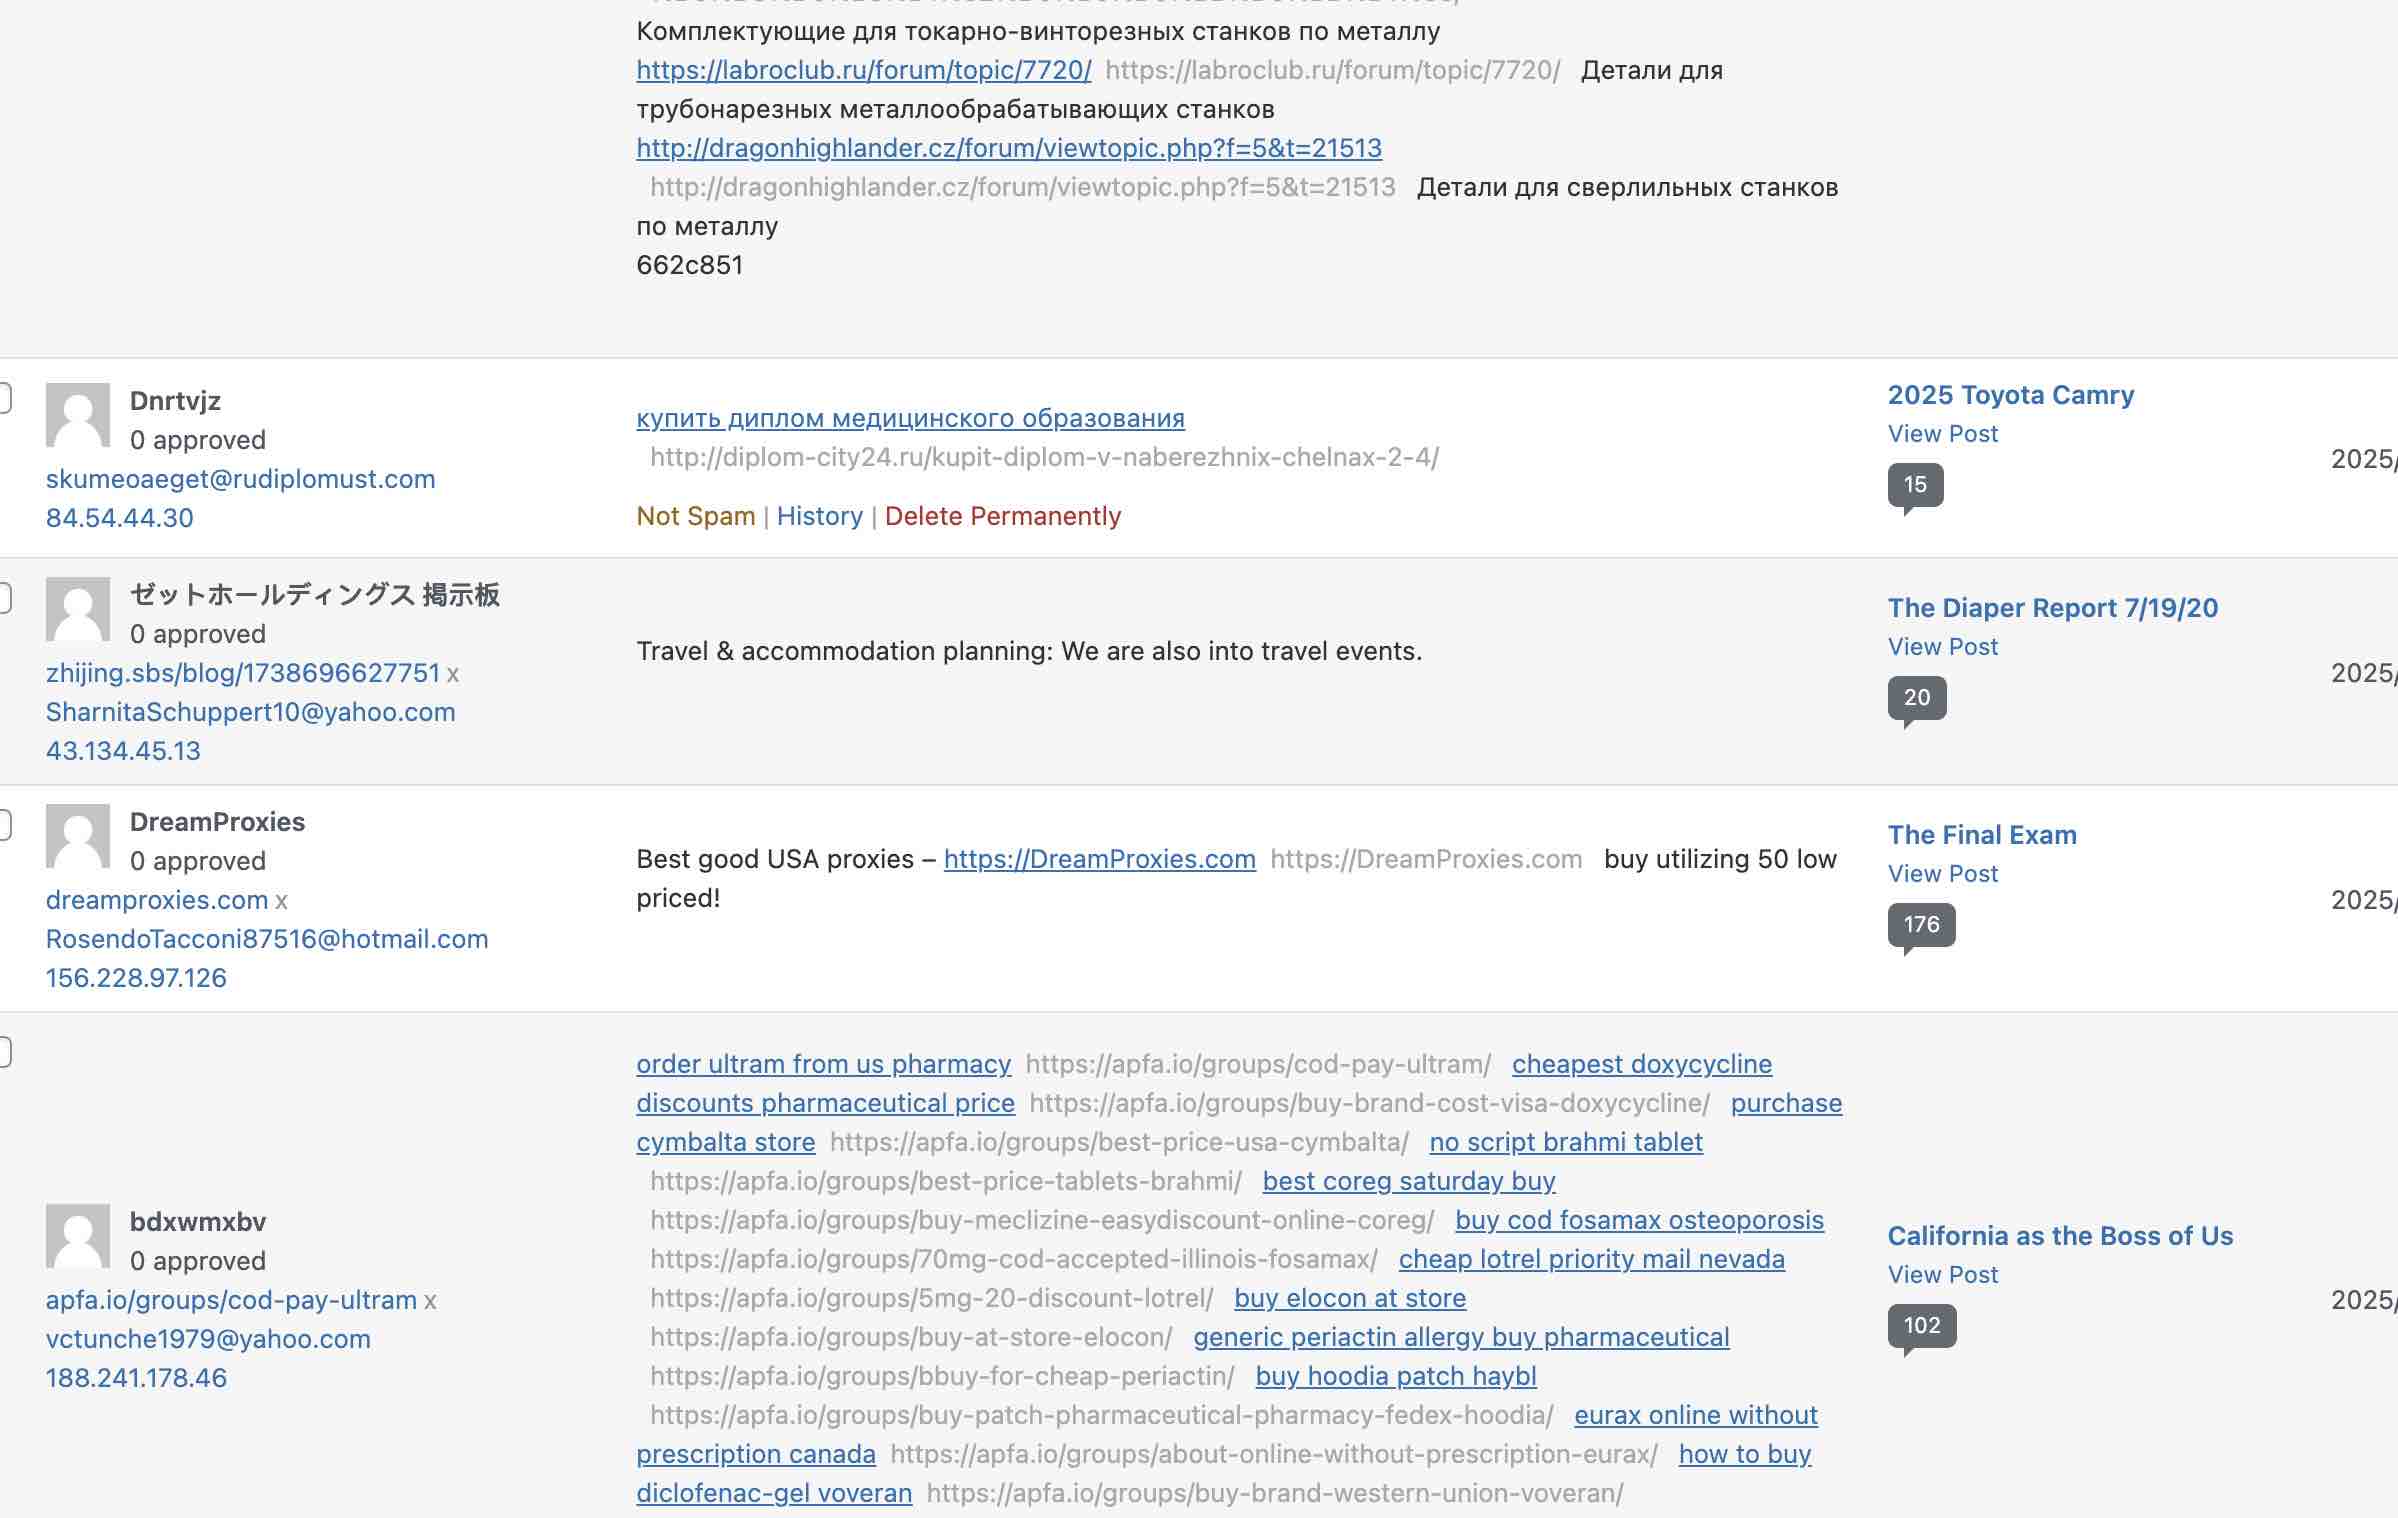Delete Permanently the Dnrtvjz comment
Screen dimensions: 2398x1518
click(1002, 516)
